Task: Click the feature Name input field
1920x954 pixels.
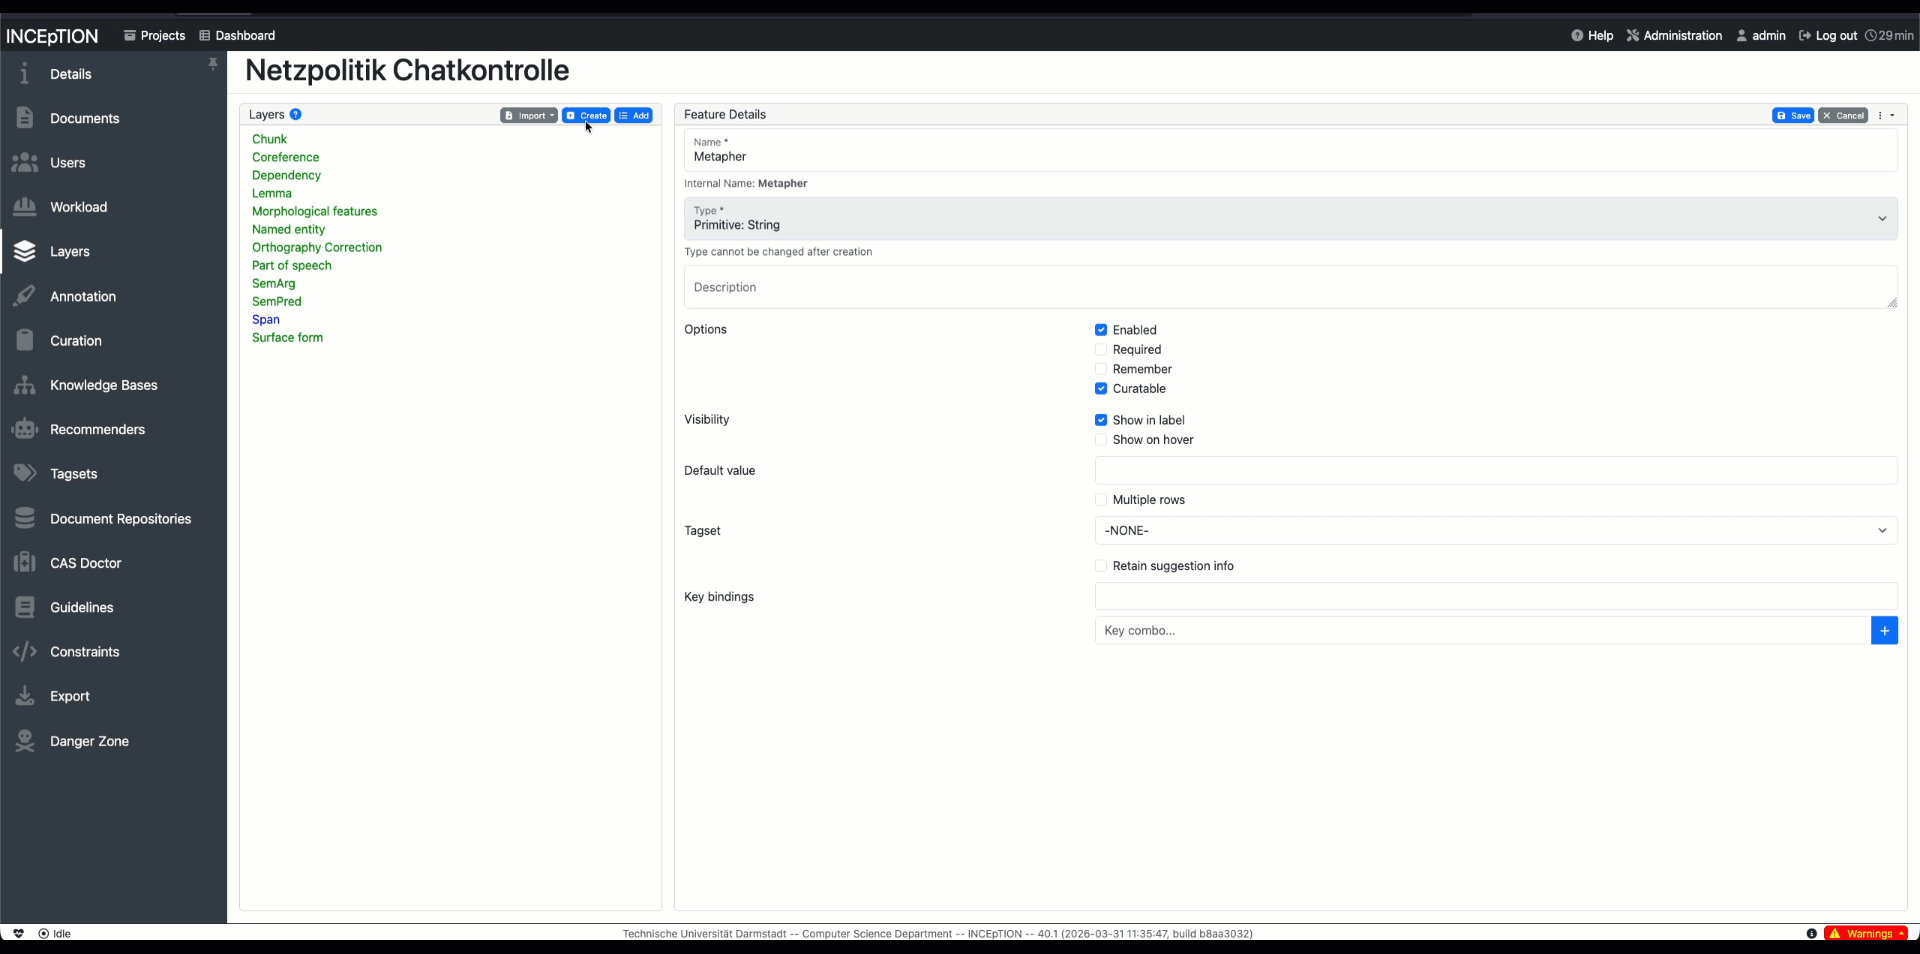Action: [x=1290, y=150]
